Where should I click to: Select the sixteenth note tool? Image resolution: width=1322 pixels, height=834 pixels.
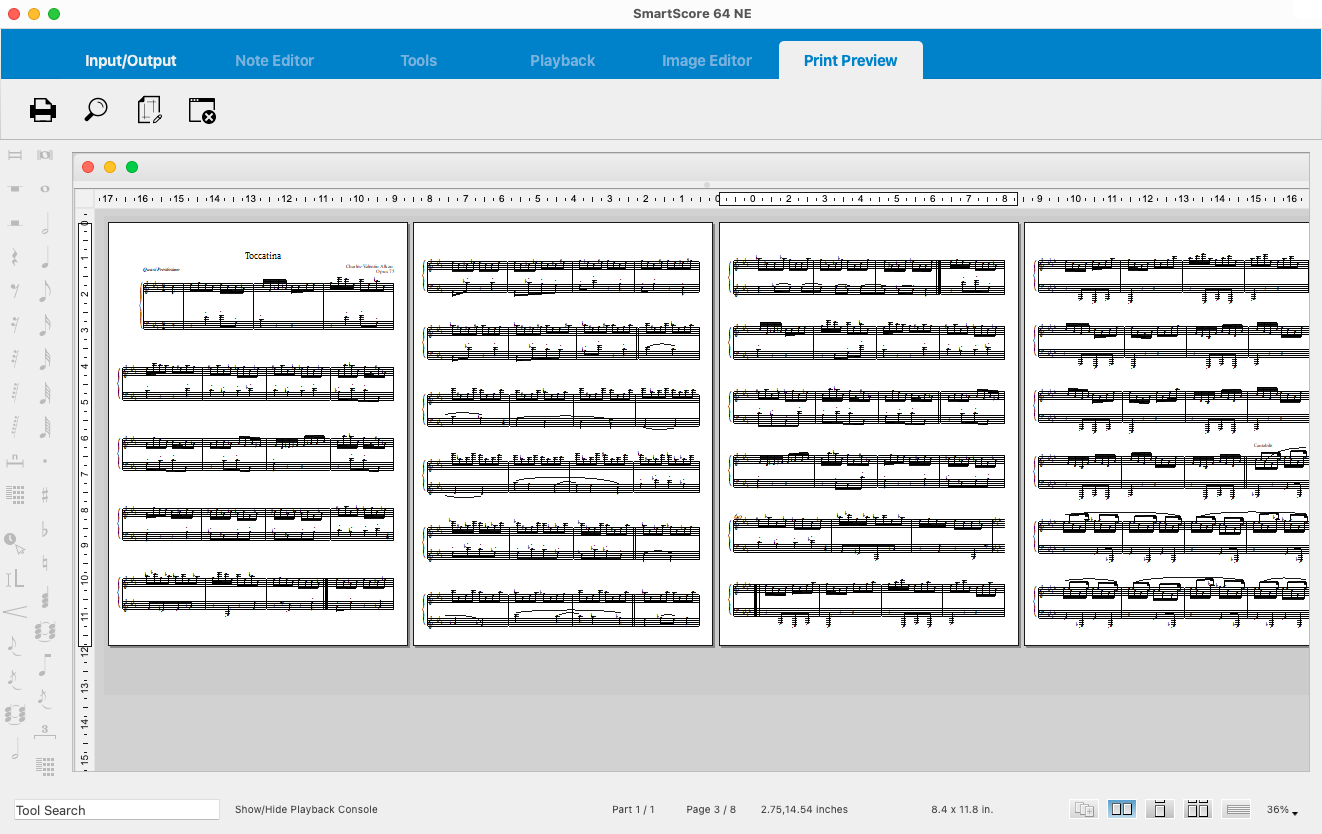[45, 326]
